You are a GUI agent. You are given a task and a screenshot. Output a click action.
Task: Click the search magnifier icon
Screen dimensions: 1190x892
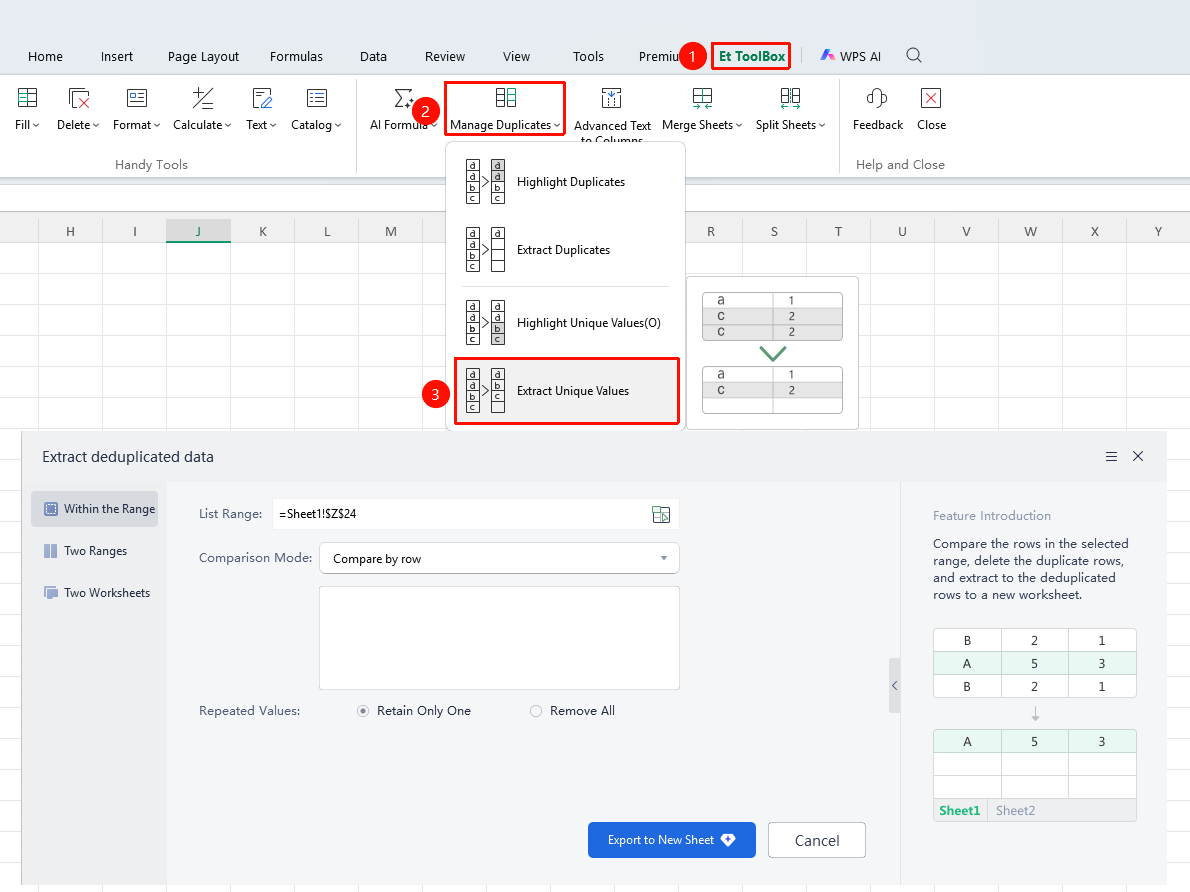tap(914, 55)
